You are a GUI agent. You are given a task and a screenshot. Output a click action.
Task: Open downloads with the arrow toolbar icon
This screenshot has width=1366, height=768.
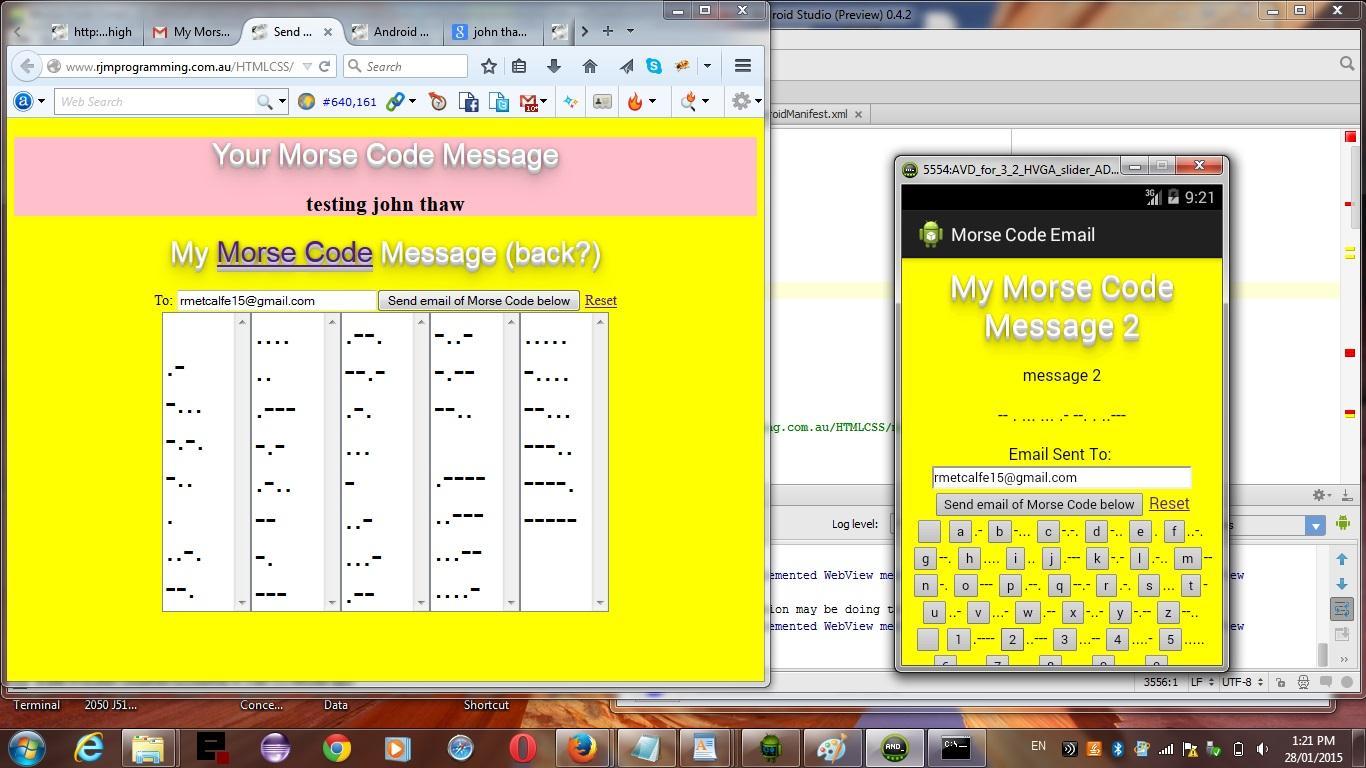pyautogui.click(x=553, y=66)
